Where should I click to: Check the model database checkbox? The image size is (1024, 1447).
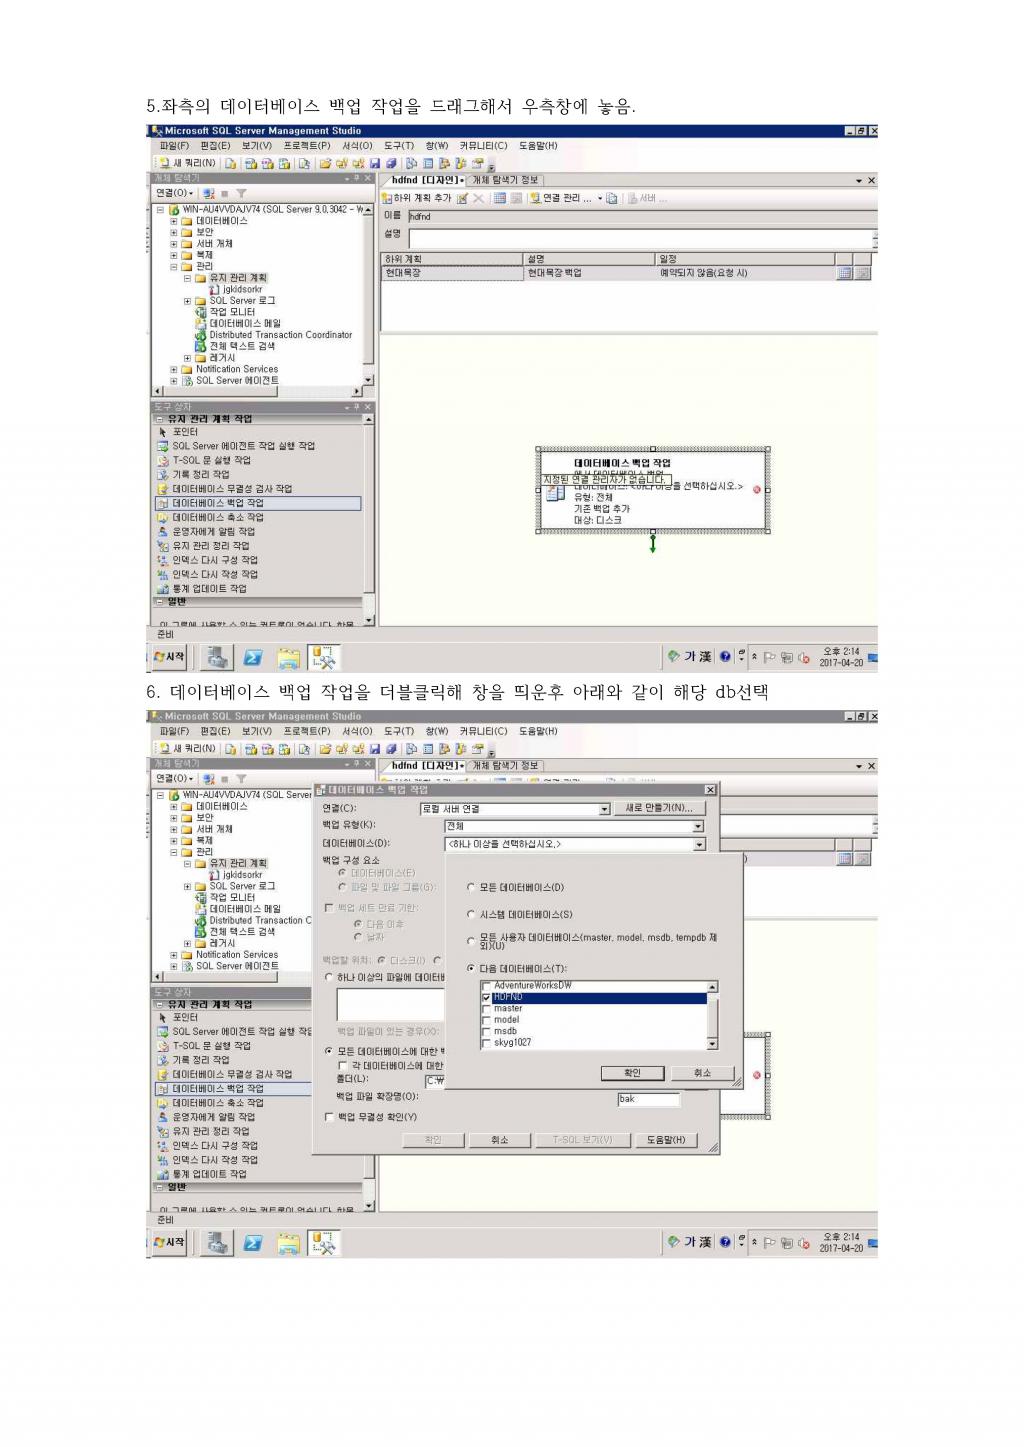click(x=487, y=1020)
